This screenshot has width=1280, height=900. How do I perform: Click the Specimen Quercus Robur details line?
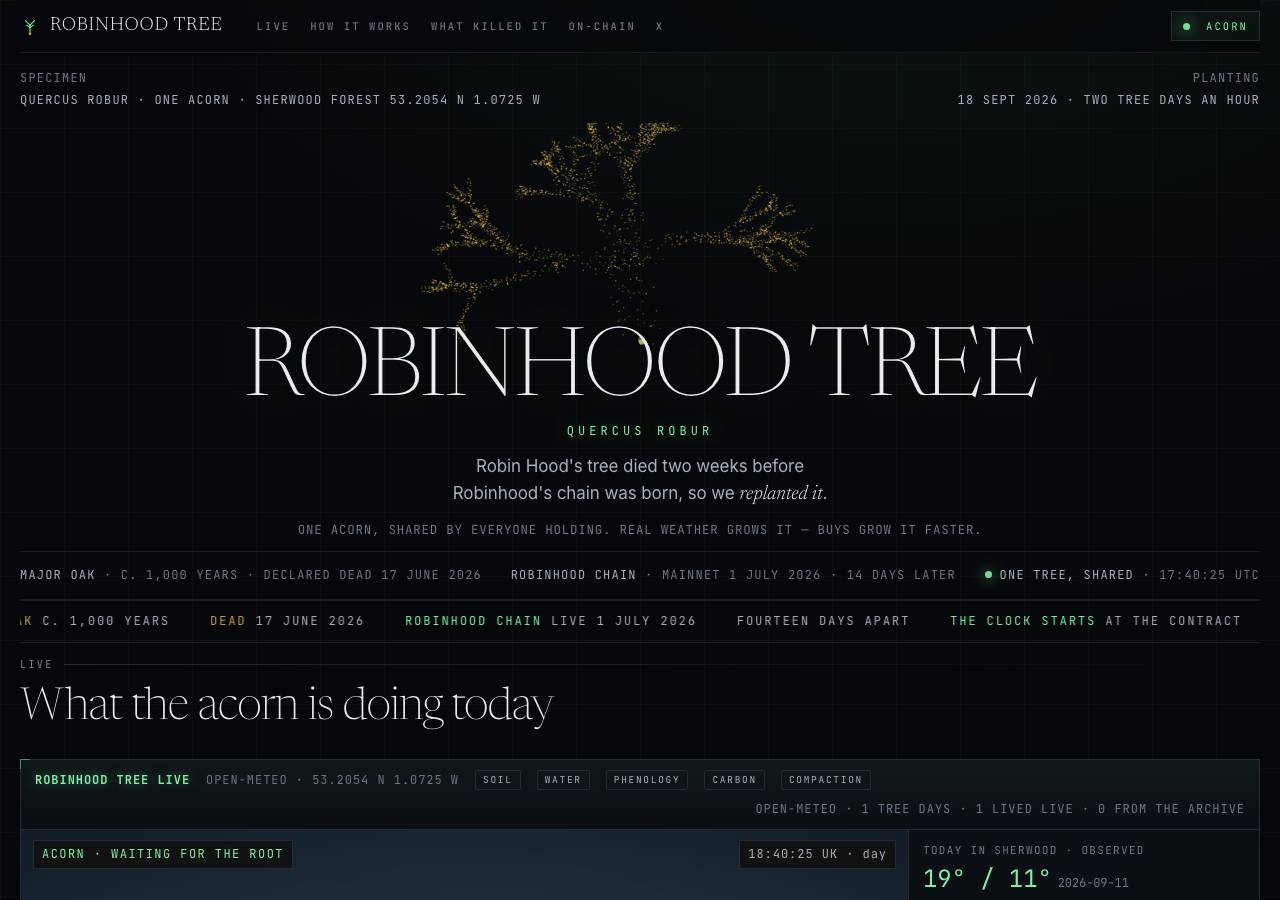click(x=280, y=100)
